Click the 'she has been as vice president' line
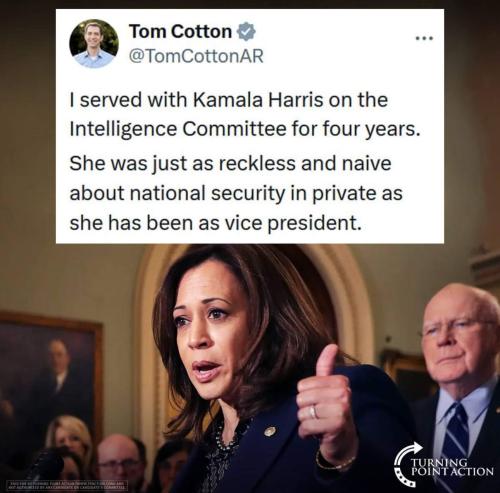The height and width of the screenshot is (493, 500). pyautogui.click(x=215, y=223)
